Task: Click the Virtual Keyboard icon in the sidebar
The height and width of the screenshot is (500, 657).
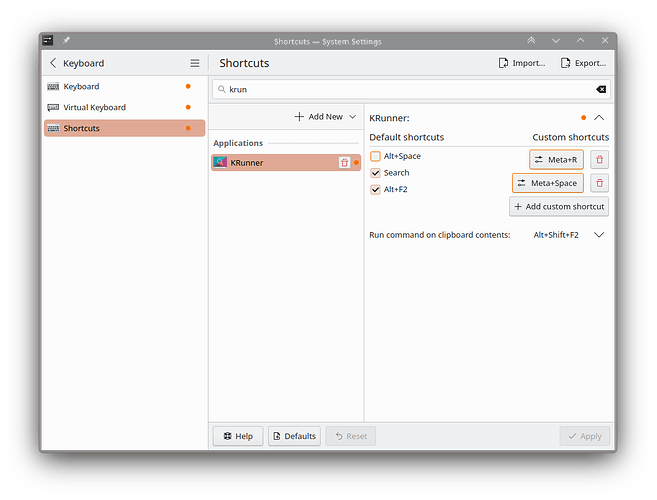Action: pyautogui.click(x=53, y=107)
